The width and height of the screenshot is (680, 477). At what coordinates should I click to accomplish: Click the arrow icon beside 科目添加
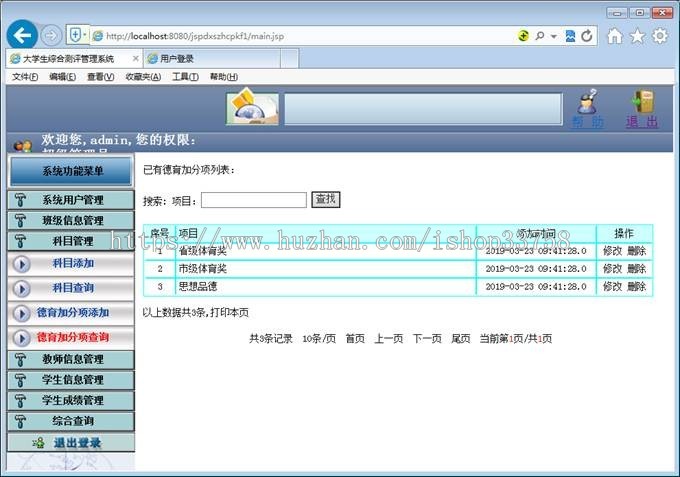[22, 264]
